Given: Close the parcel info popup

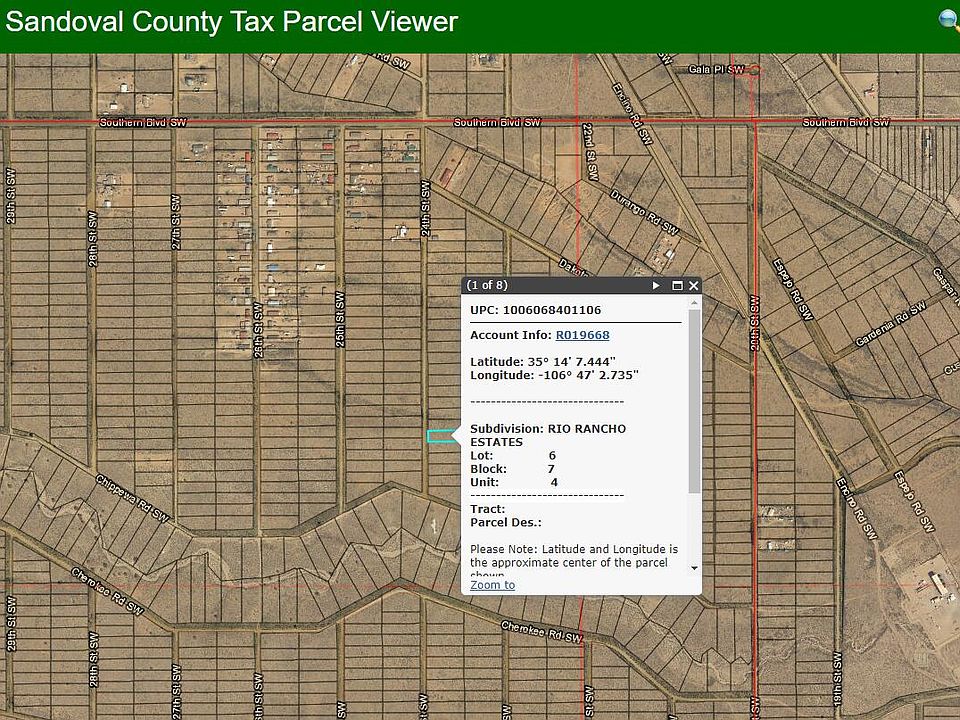Looking at the screenshot, I should pos(694,285).
